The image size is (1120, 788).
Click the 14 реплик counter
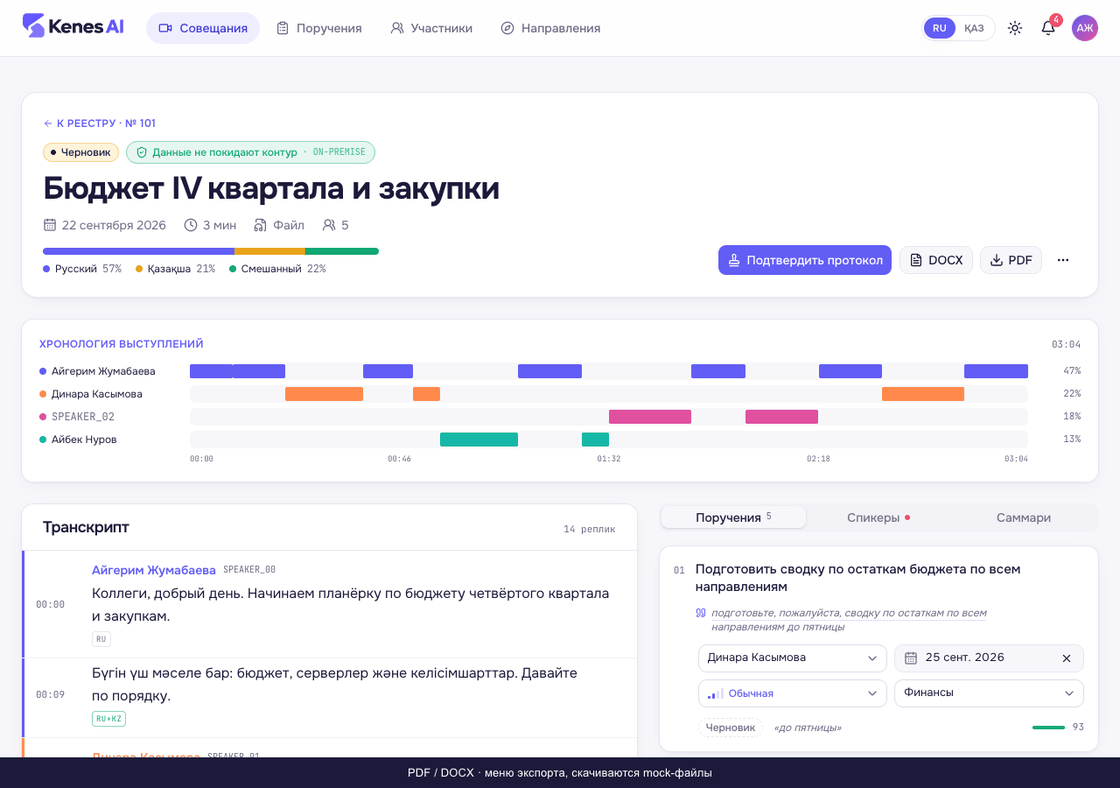click(x=589, y=529)
